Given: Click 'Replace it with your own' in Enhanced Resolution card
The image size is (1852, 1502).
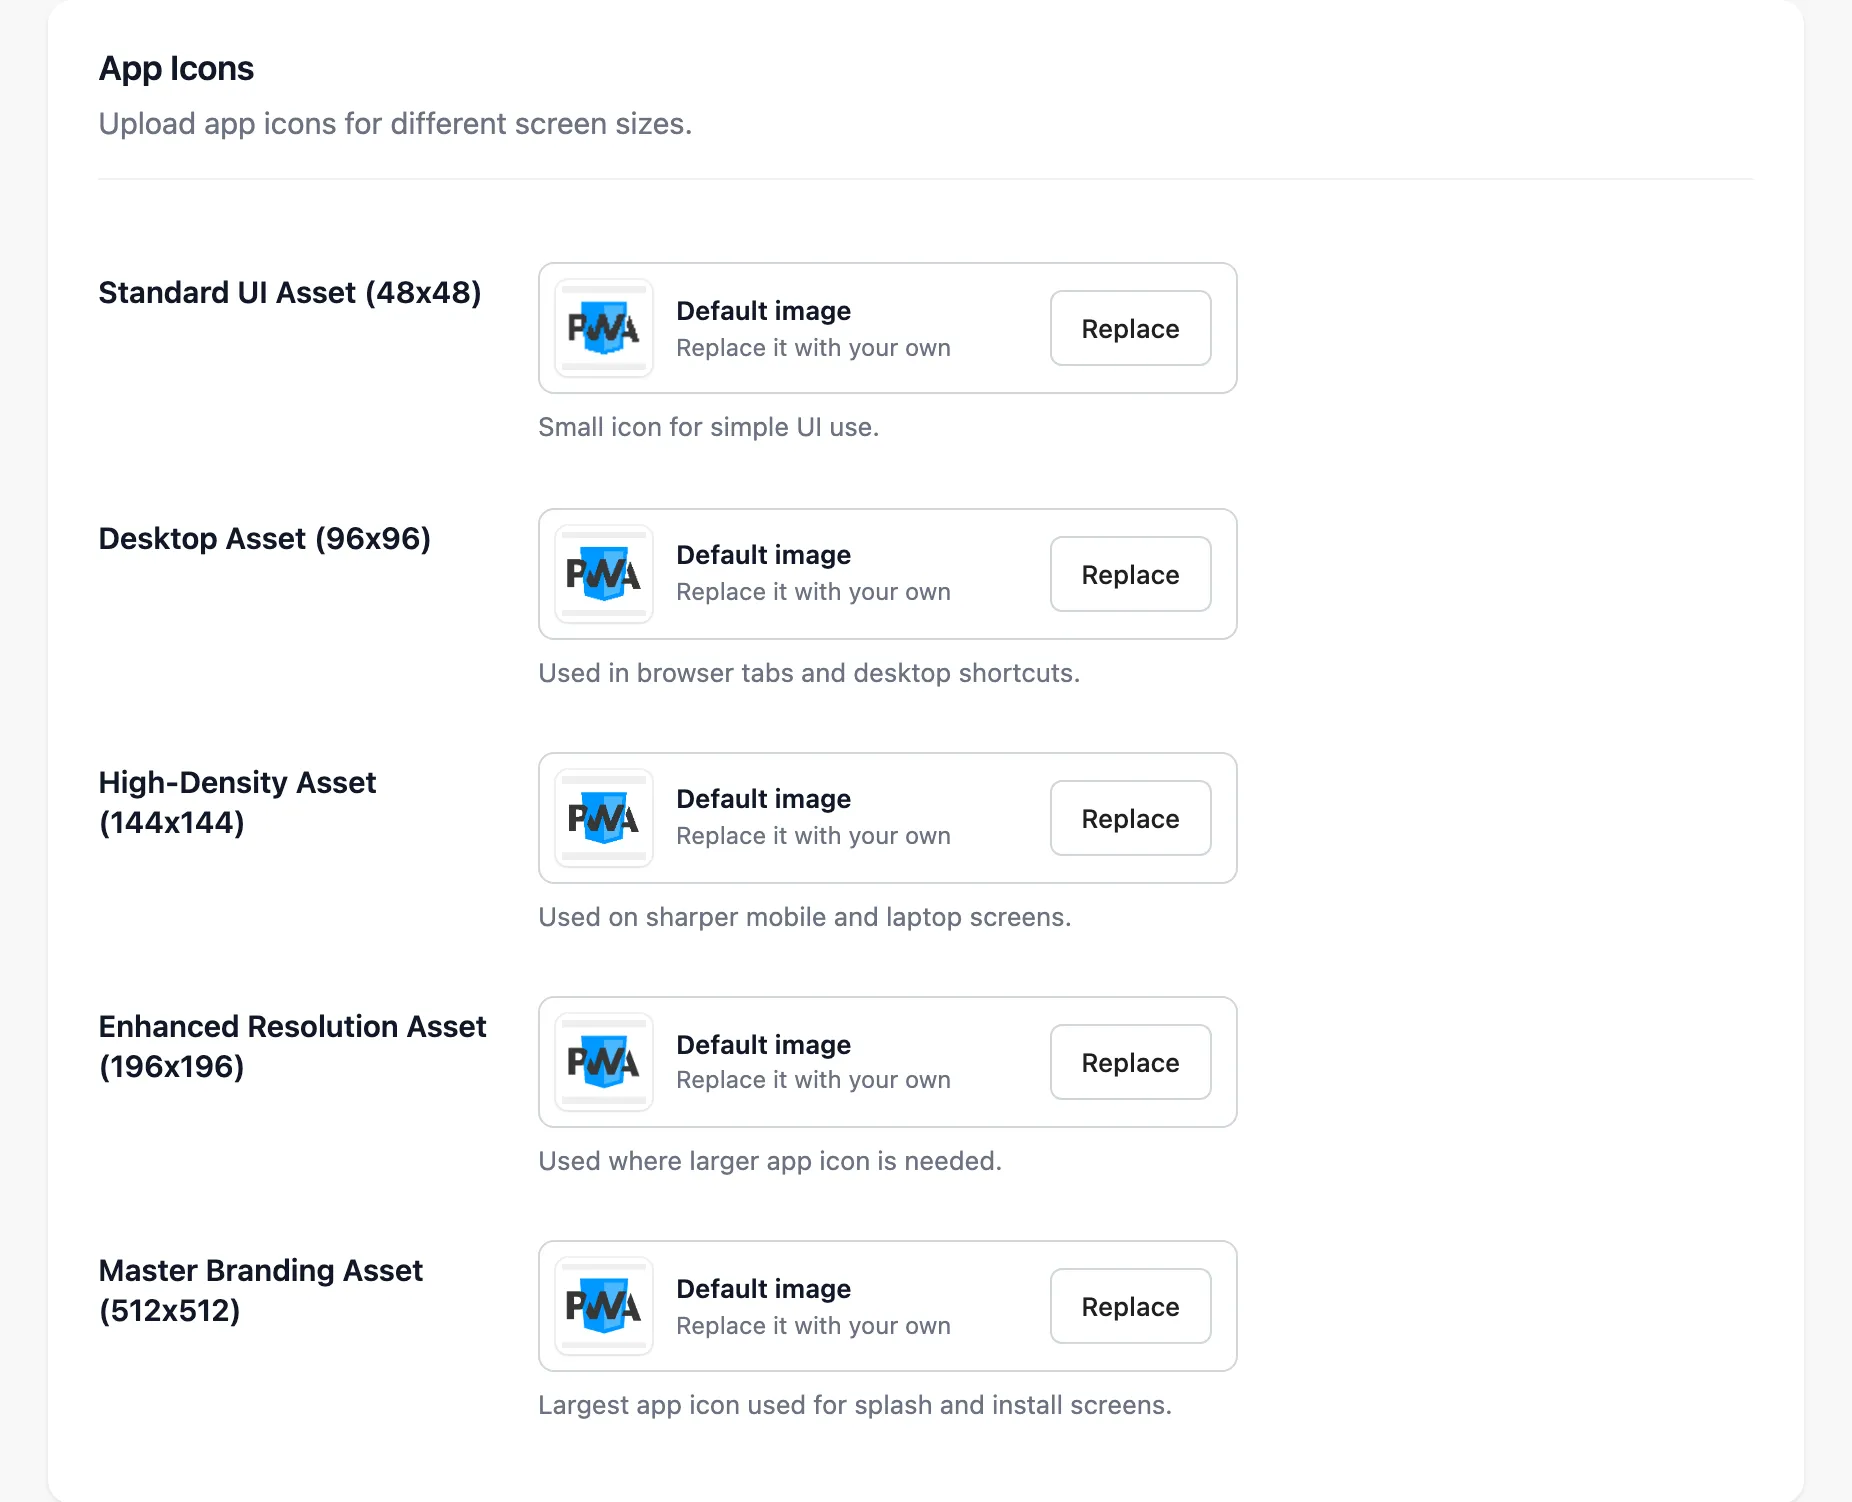Looking at the screenshot, I should [813, 1080].
